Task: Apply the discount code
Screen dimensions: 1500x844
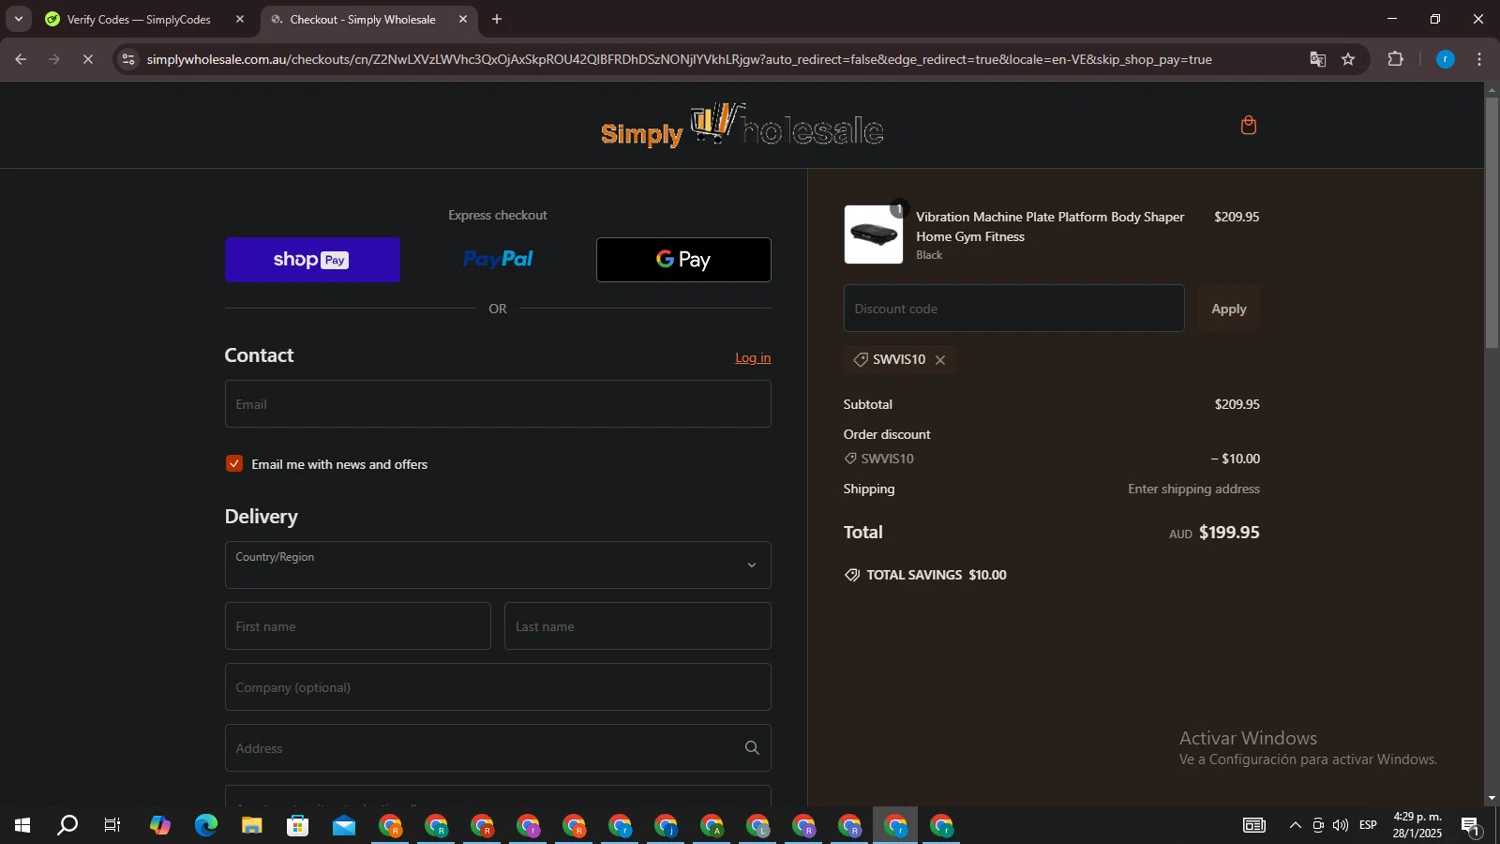Action: (1229, 309)
